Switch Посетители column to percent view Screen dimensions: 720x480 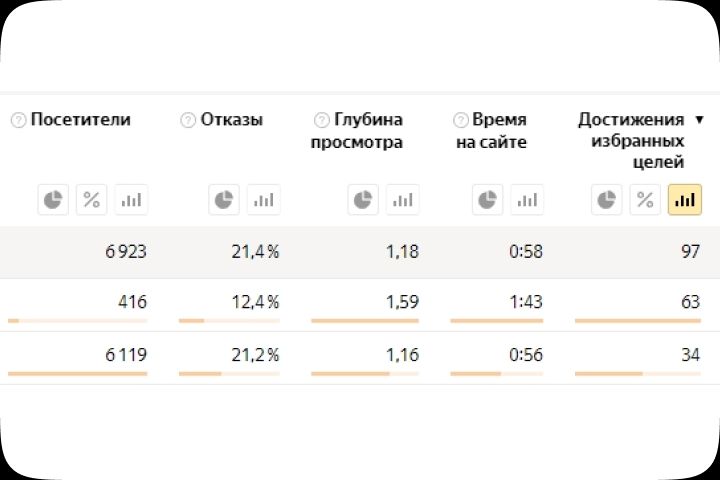click(92, 200)
